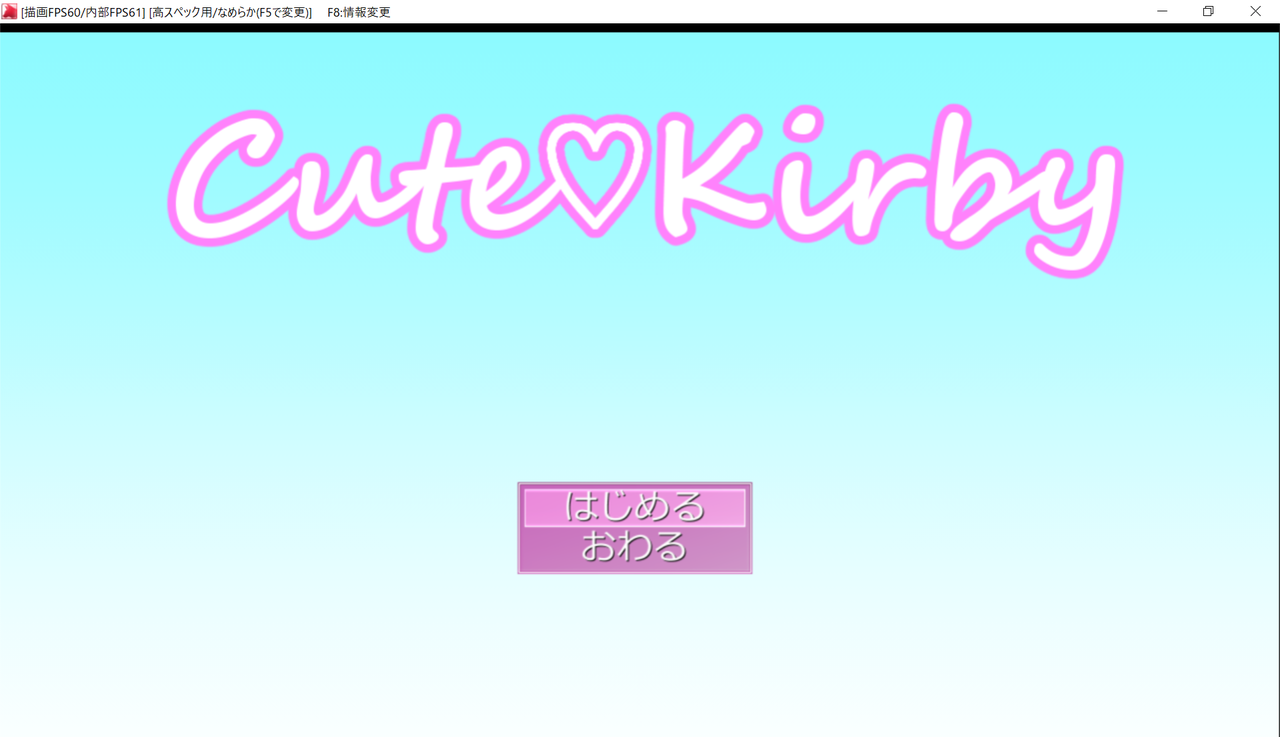
Task: Select はじめる to start the game
Action: pos(634,507)
